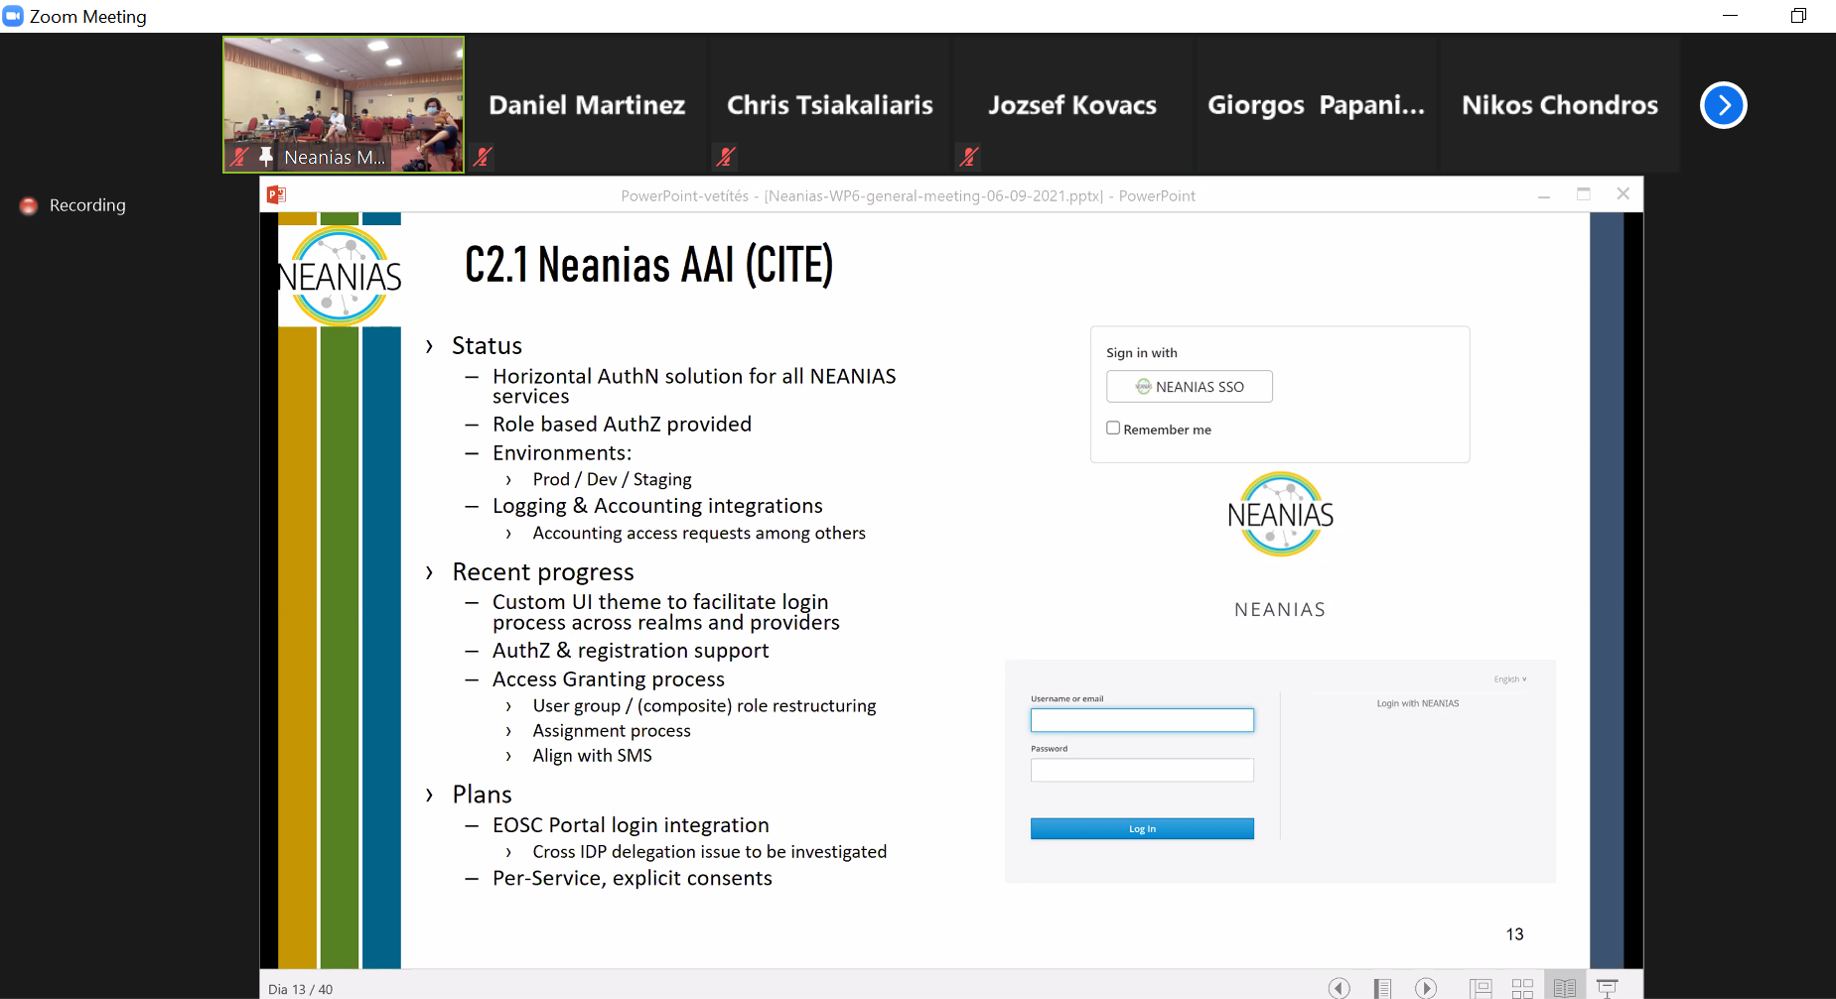Click the 'Status' heading on slide
1836x999 pixels.
[x=487, y=346]
